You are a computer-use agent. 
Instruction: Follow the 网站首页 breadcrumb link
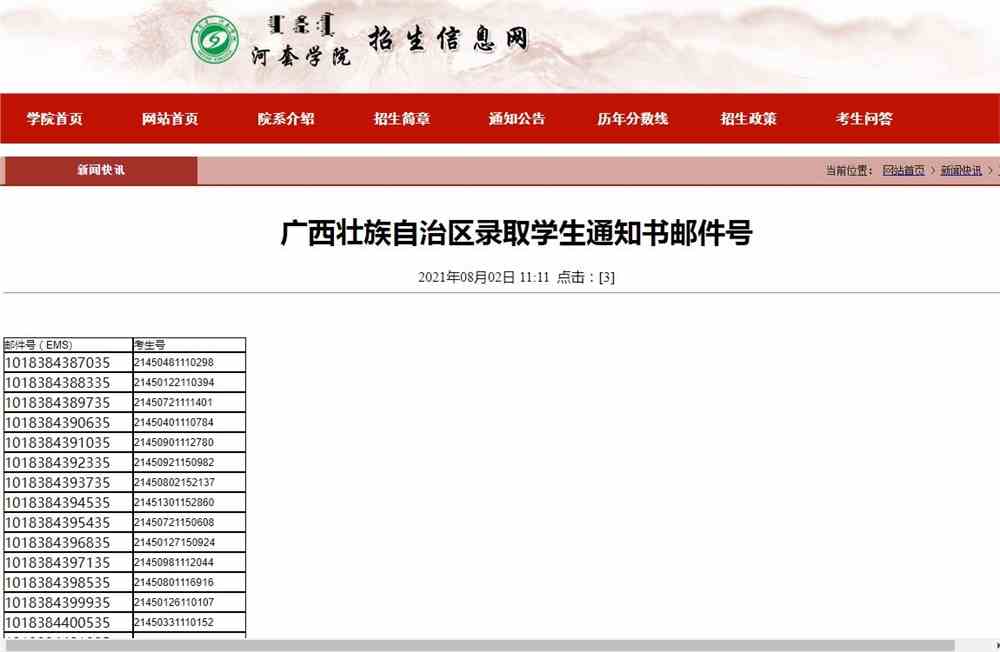point(904,170)
